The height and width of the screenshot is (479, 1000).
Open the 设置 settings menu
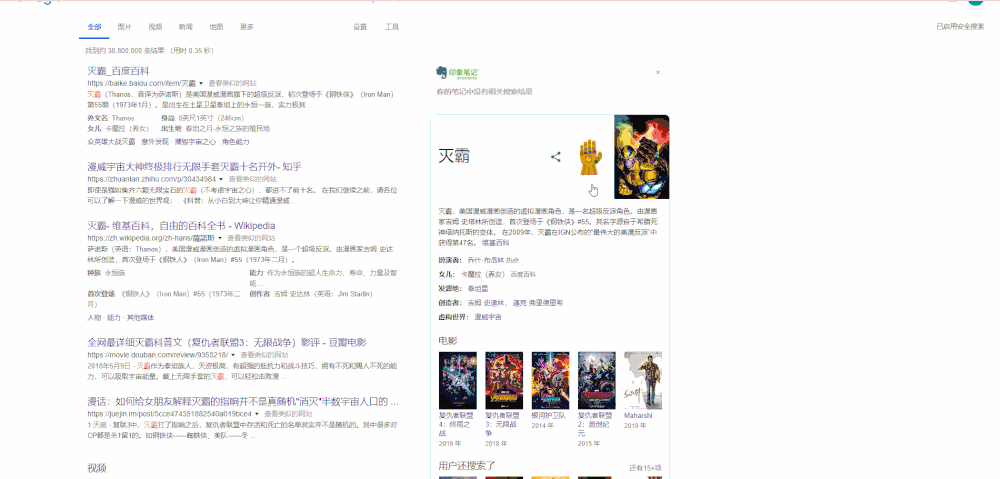pos(360,27)
